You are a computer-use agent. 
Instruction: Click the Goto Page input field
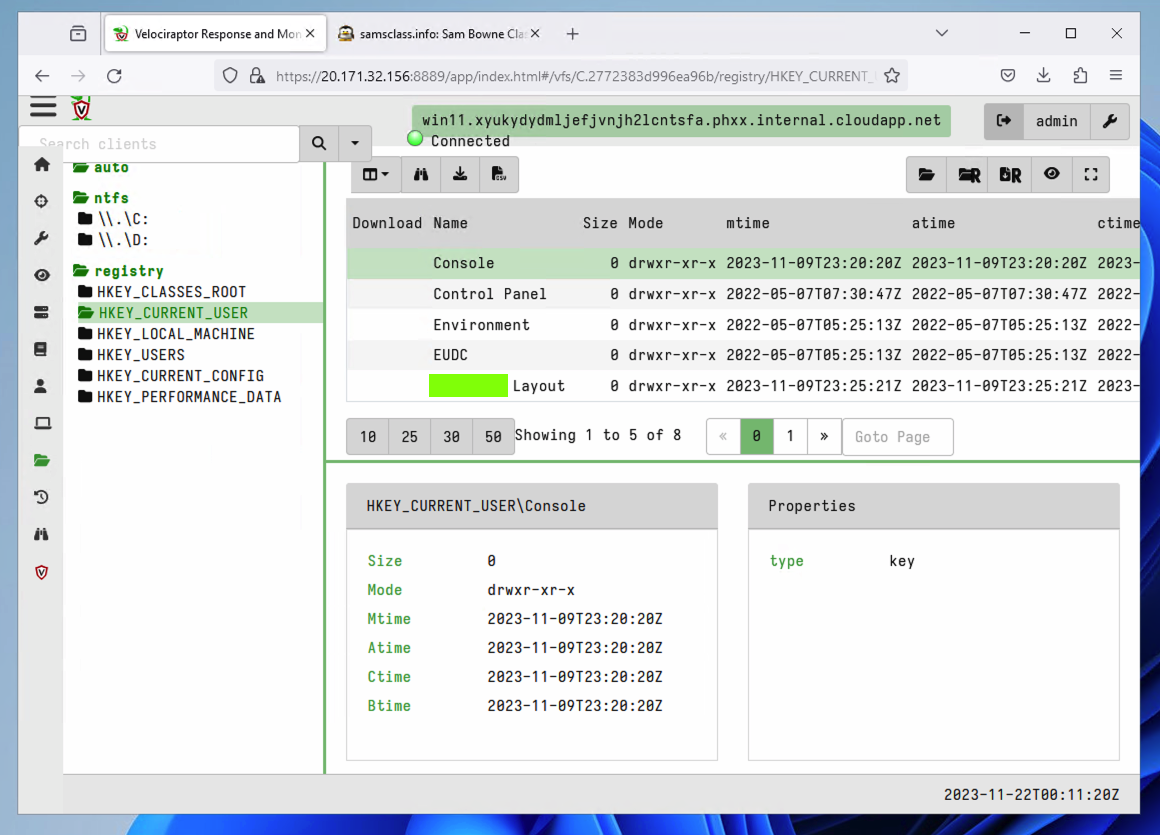[x=897, y=436]
